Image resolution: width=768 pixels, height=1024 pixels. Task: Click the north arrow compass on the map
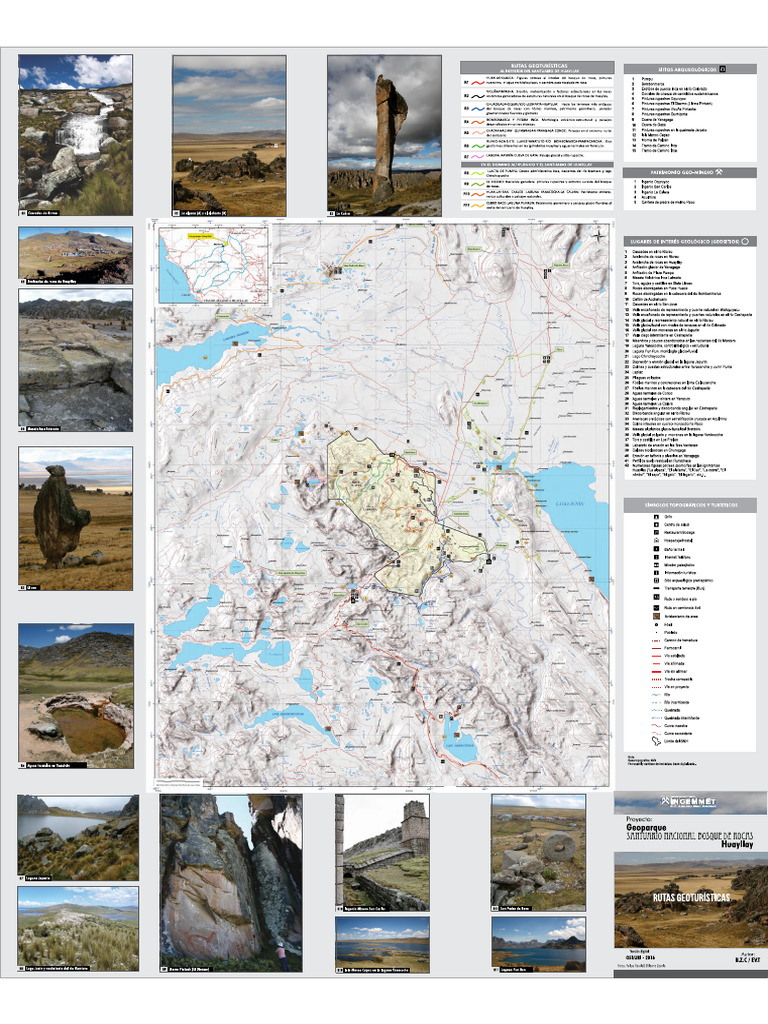599,236
